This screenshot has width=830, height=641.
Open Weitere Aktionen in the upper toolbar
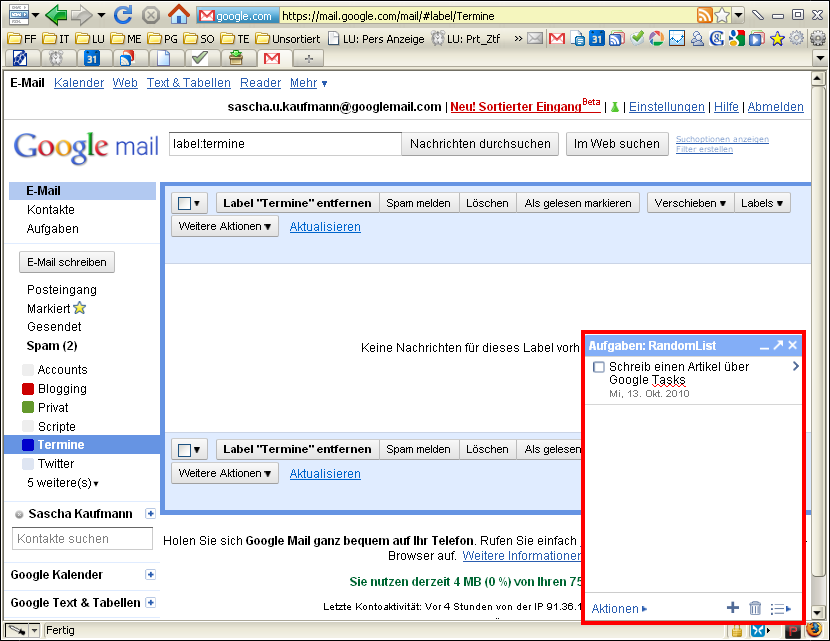click(225, 227)
